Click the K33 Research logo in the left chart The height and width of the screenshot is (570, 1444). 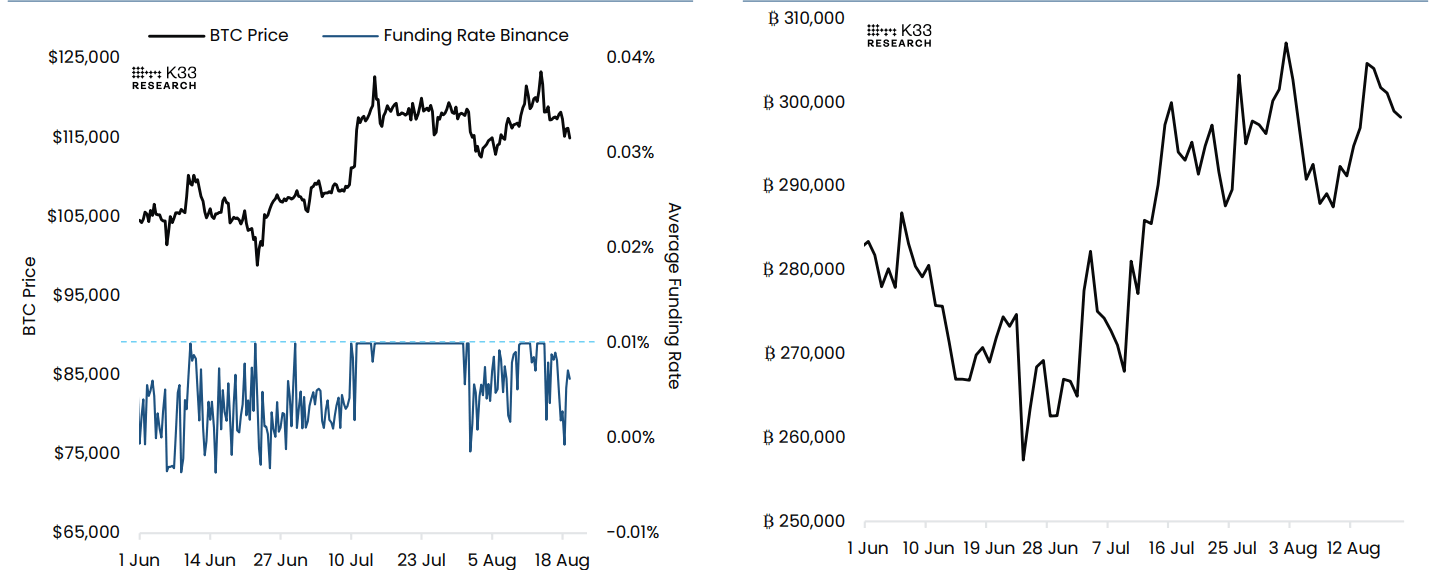click(x=164, y=79)
